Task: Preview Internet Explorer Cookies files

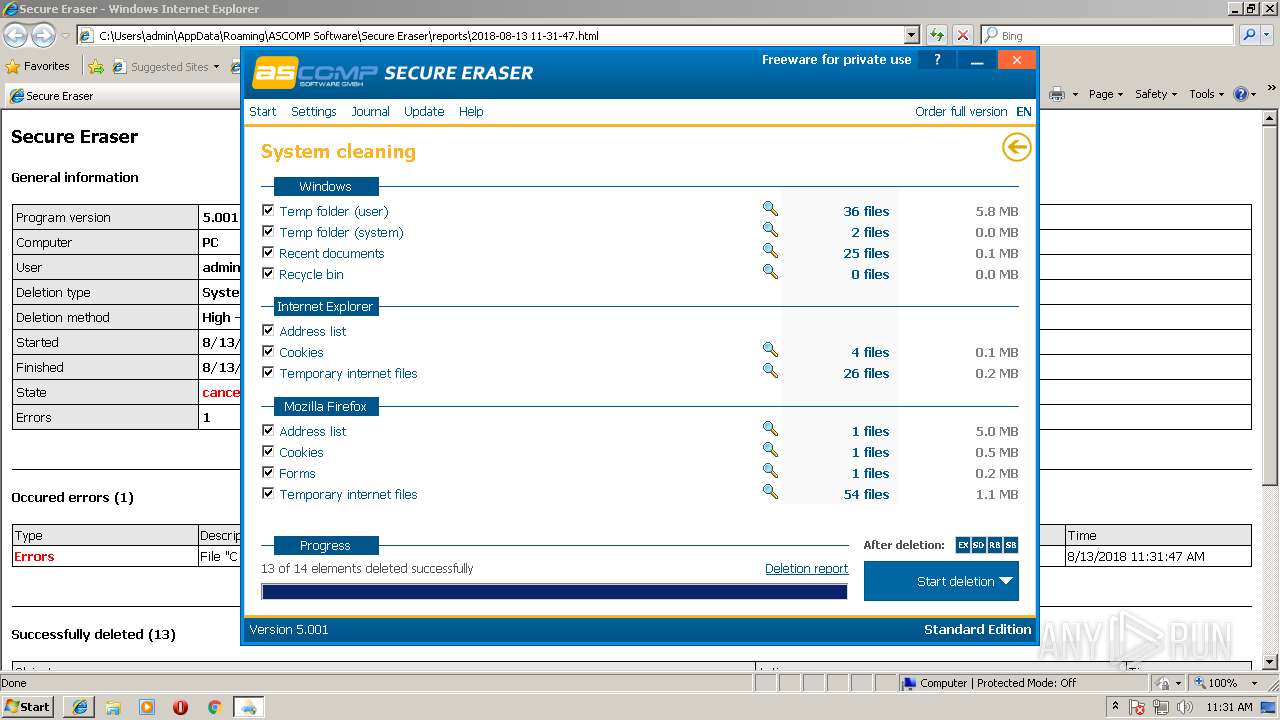Action: point(770,350)
